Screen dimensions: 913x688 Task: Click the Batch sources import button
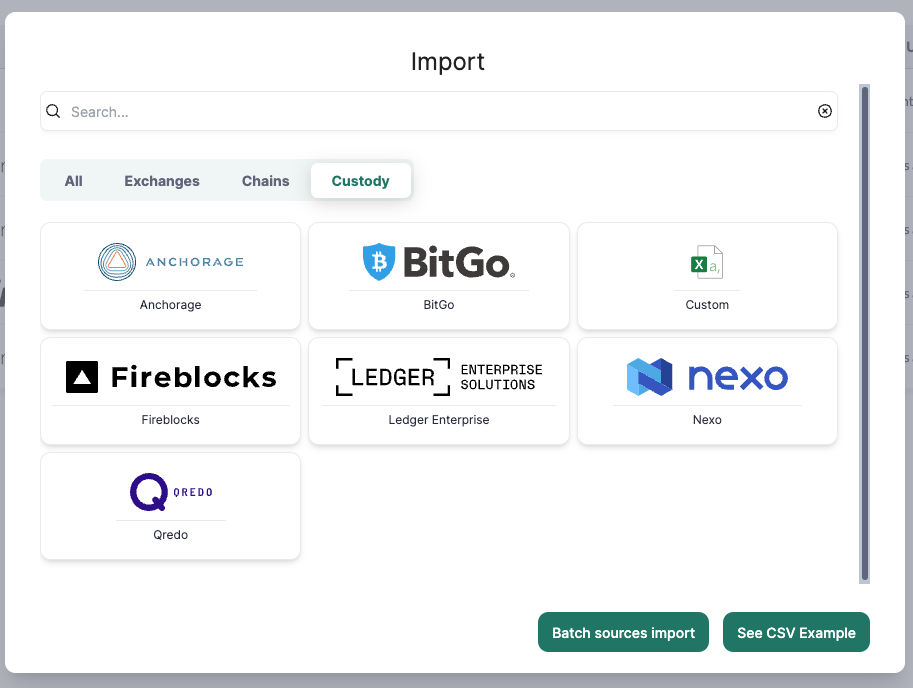tap(623, 632)
